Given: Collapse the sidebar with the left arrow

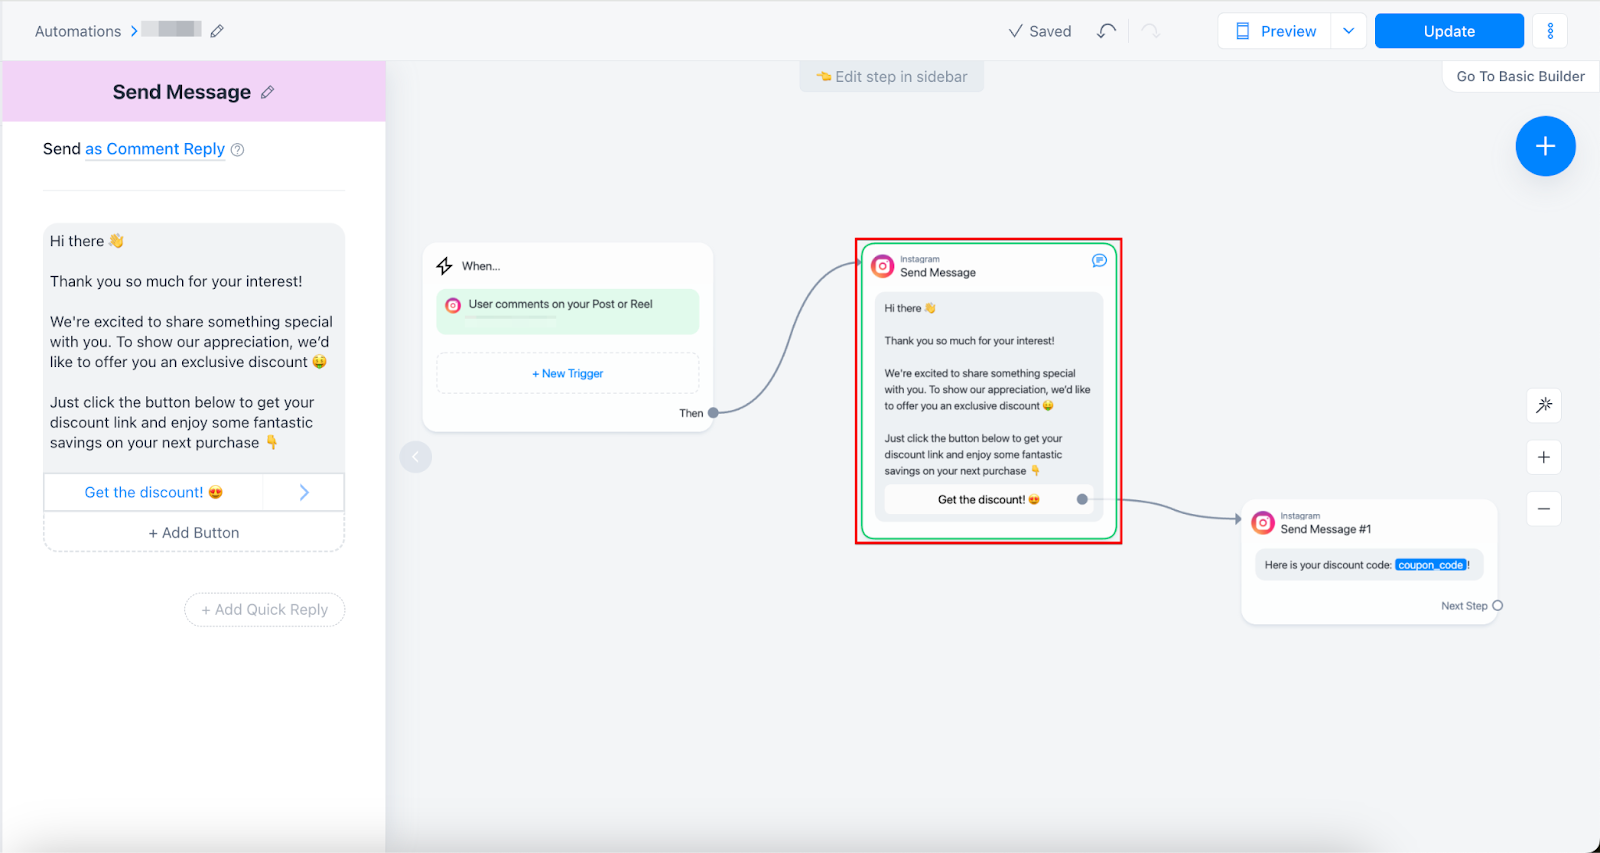Looking at the screenshot, I should pyautogui.click(x=416, y=457).
